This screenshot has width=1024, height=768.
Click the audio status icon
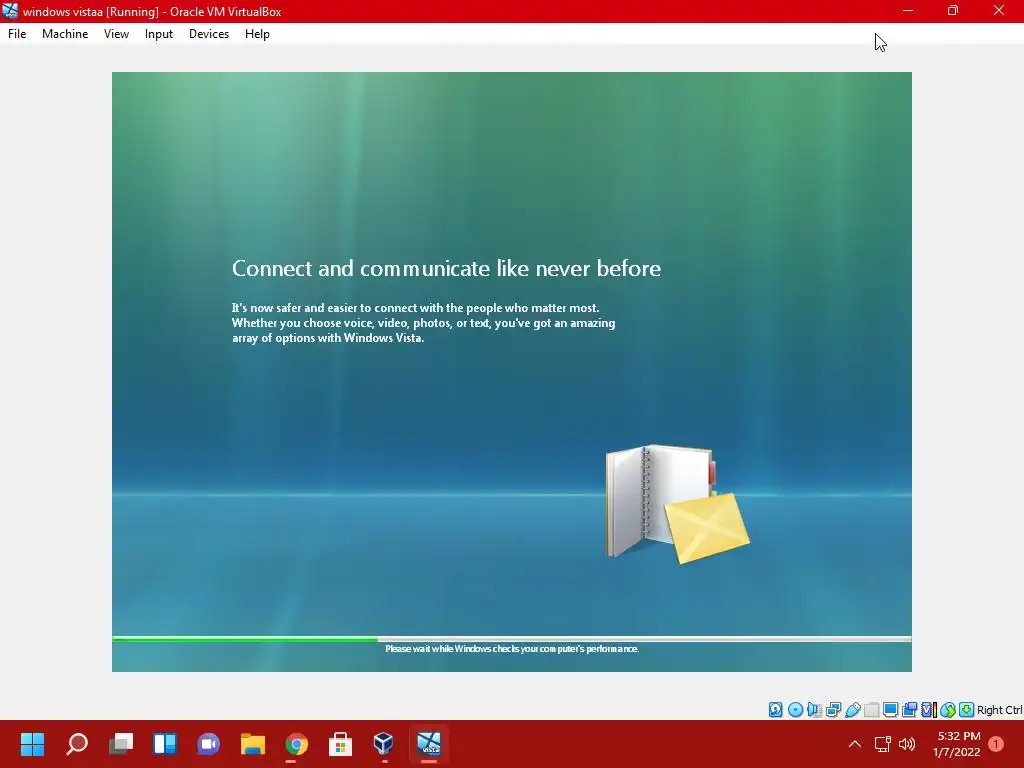[814, 709]
